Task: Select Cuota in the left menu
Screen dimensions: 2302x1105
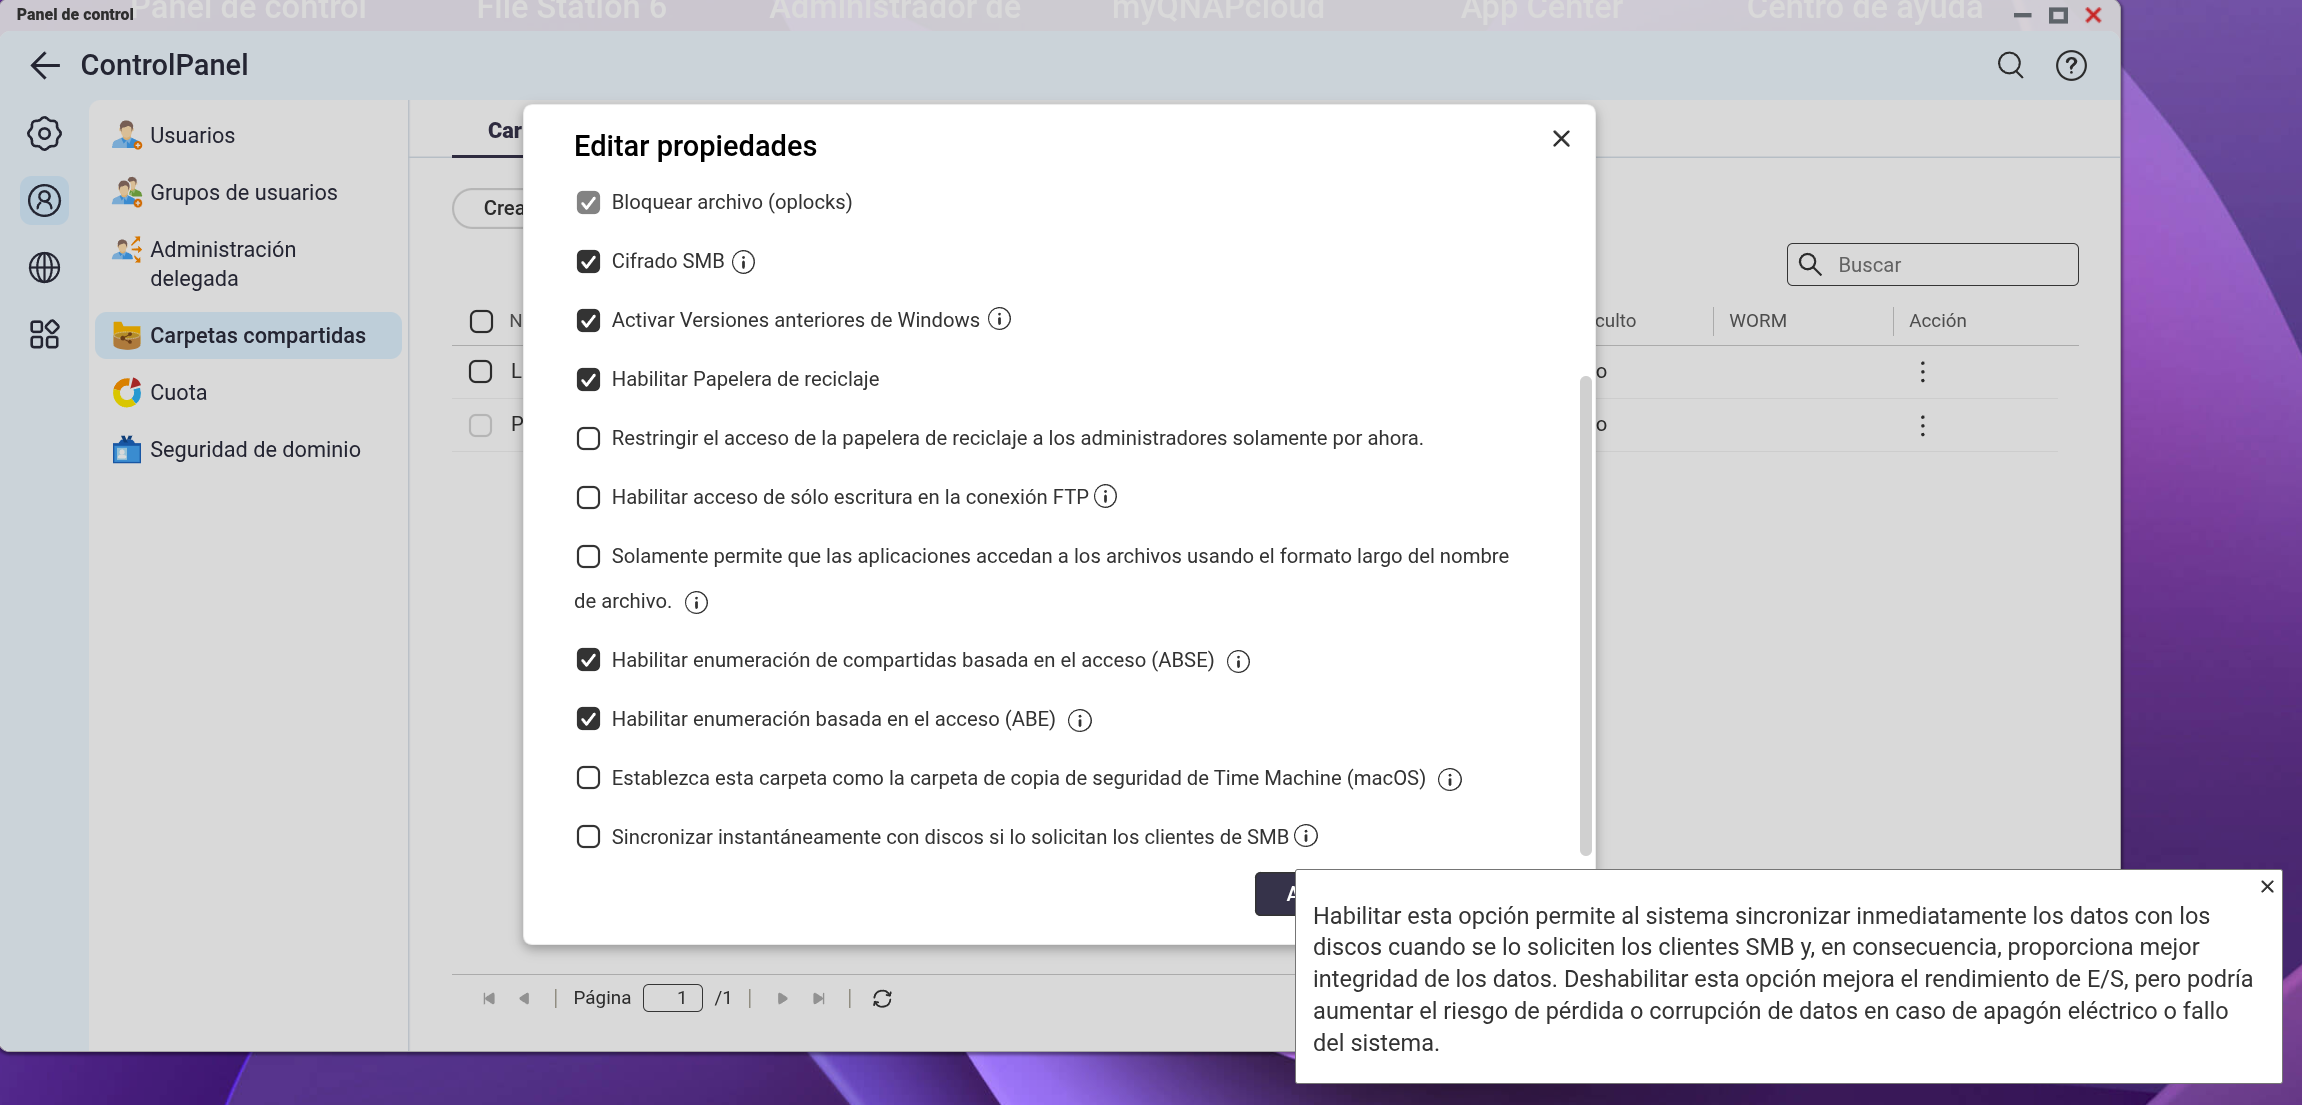Action: pos(178,393)
